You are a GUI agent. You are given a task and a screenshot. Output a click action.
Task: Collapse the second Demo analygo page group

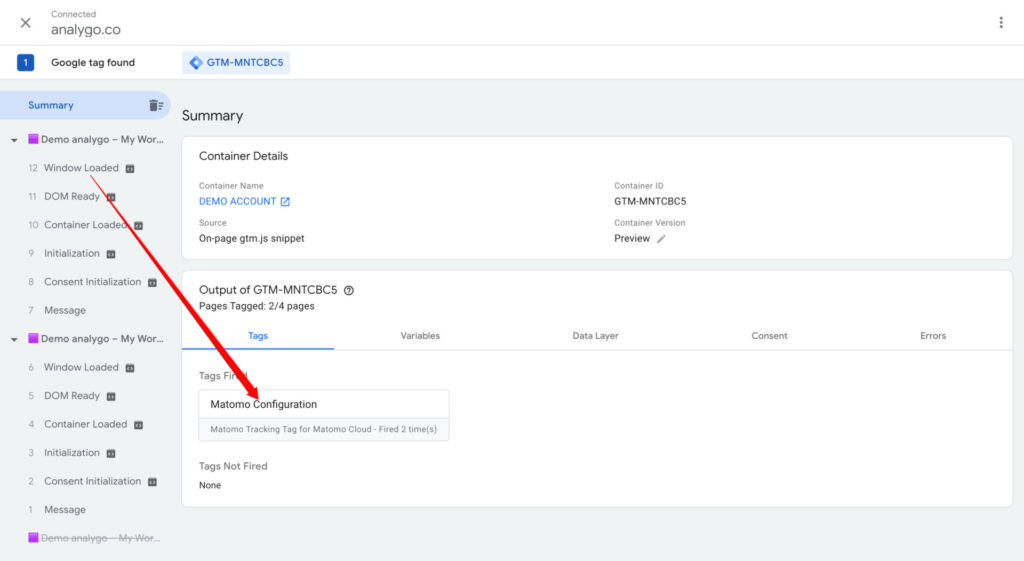[x=14, y=340]
